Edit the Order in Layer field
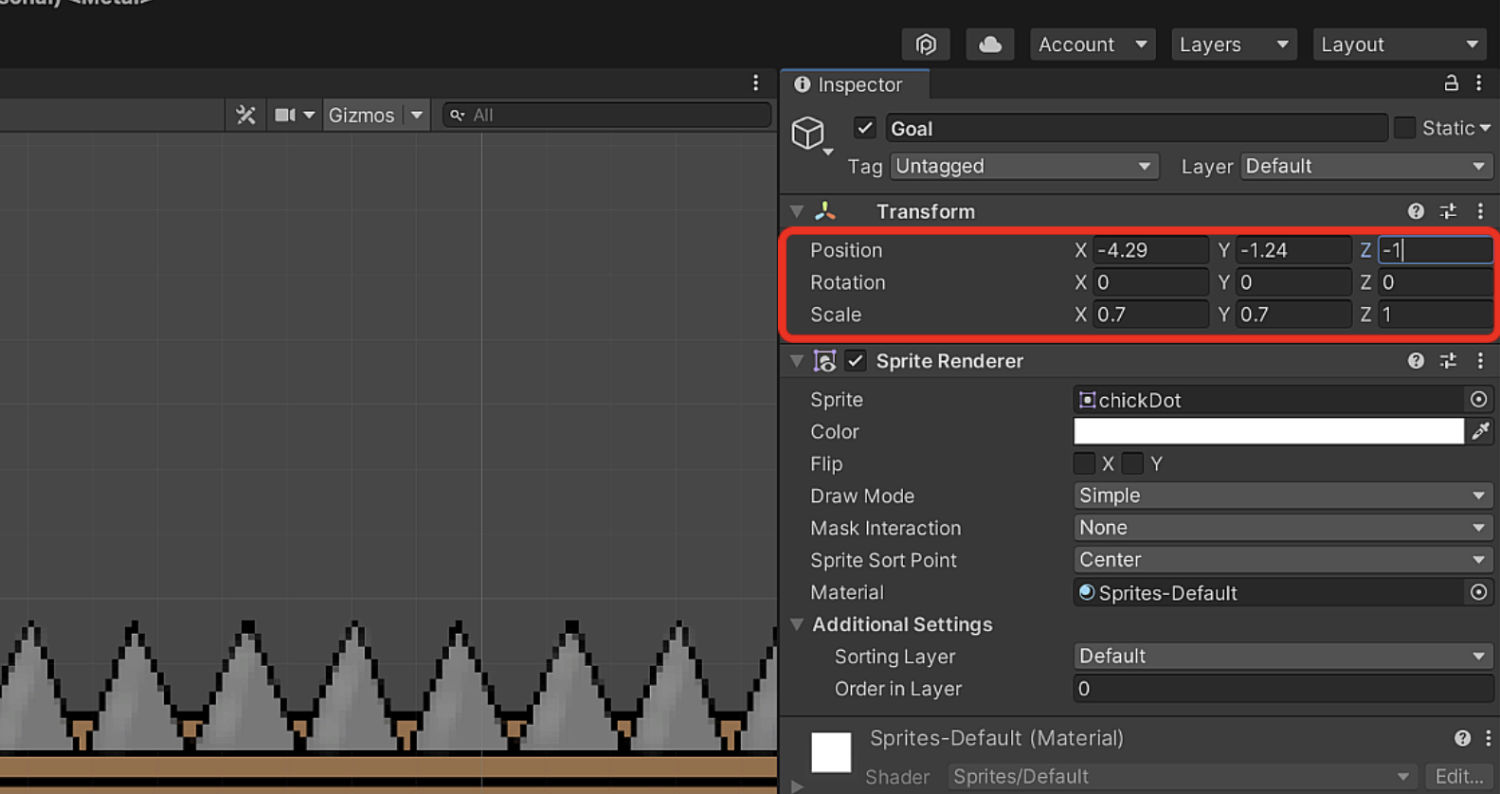The width and height of the screenshot is (1500, 794). pyautogui.click(x=1283, y=688)
